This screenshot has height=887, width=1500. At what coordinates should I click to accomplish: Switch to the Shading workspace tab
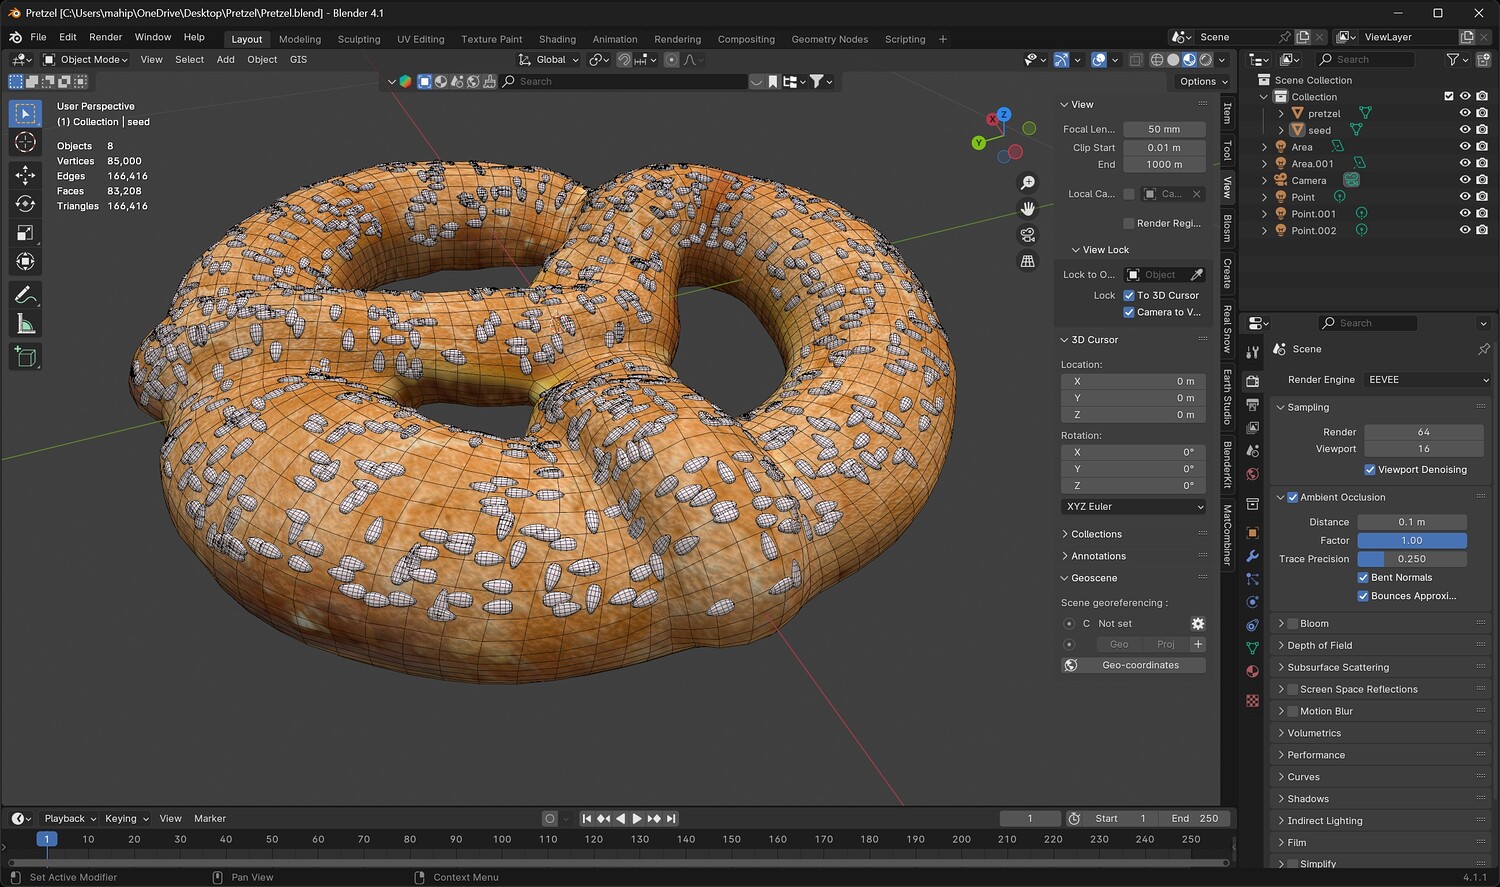557,39
